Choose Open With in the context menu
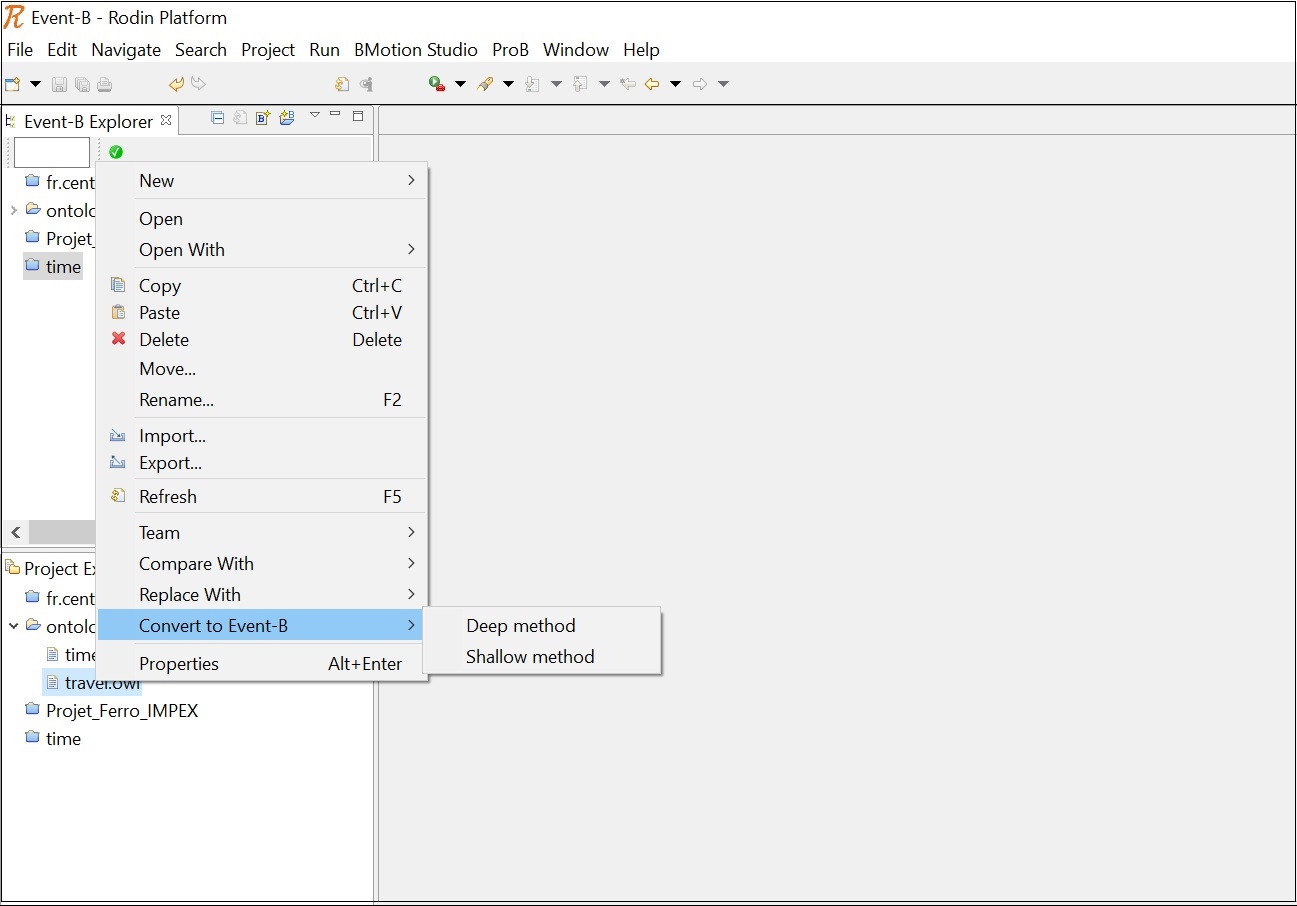Image resolution: width=1297 pixels, height=906 pixels. [262, 250]
